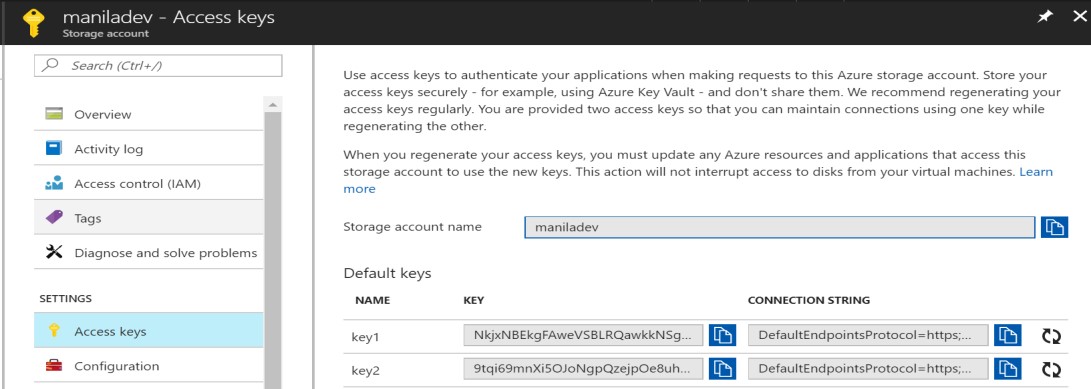
Task: Open the Activity log item
Action: (149, 149)
